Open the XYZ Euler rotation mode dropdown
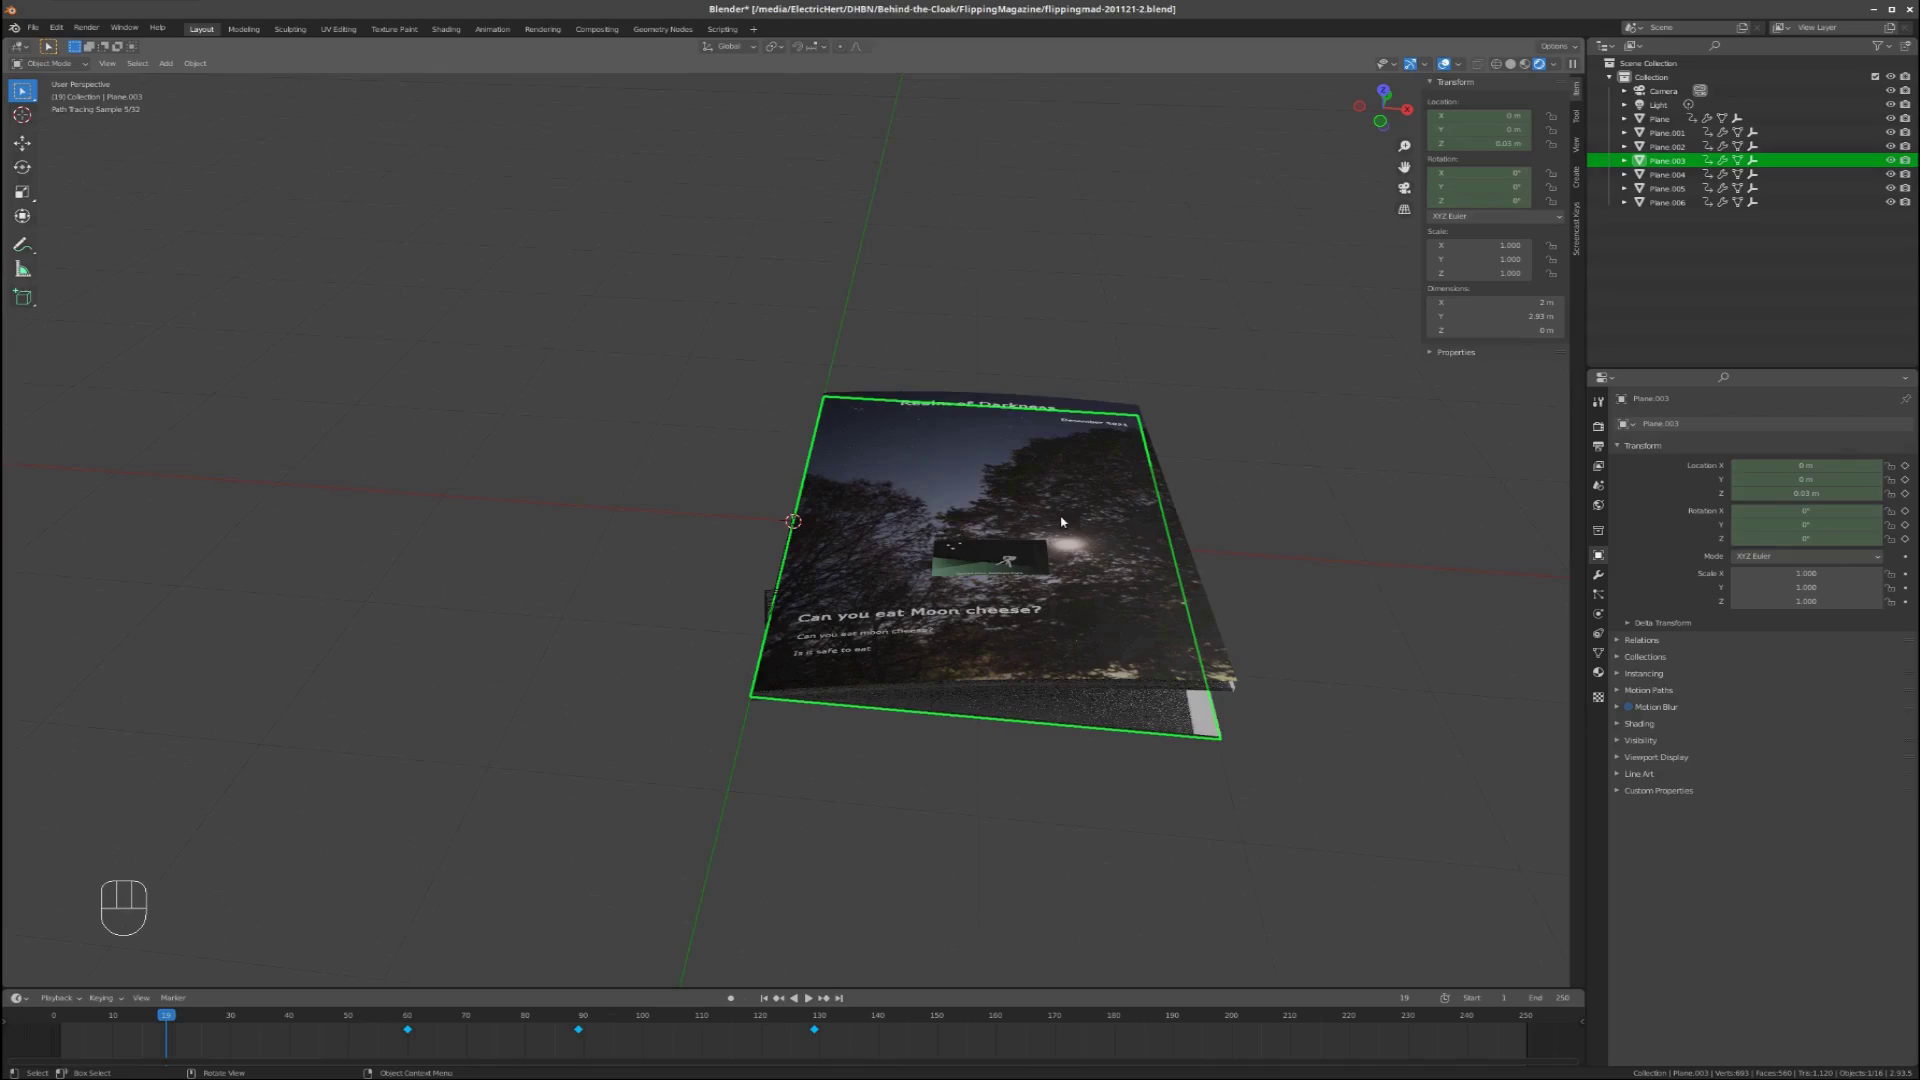Viewport: 1920px width, 1080px height. 1806,556
